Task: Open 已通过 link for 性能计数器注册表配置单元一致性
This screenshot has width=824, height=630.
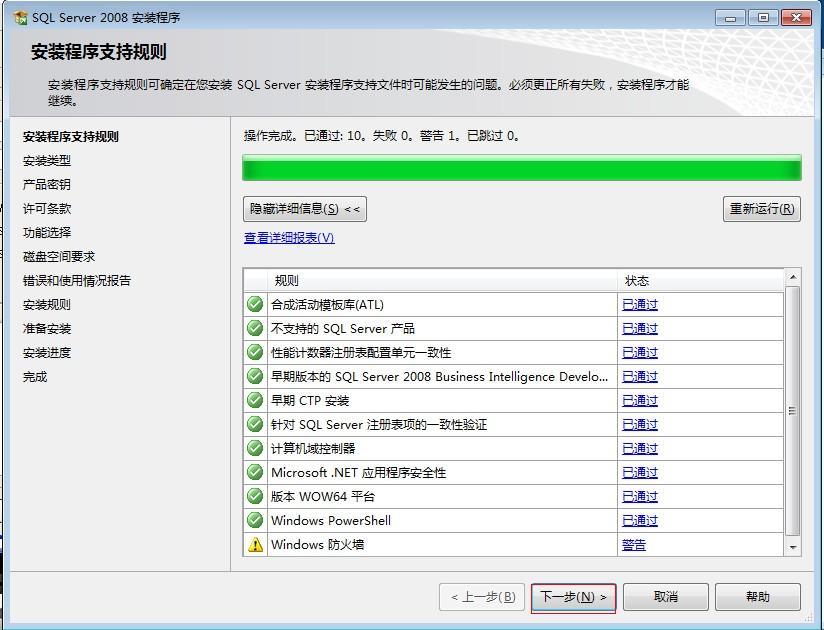Action: tap(640, 353)
